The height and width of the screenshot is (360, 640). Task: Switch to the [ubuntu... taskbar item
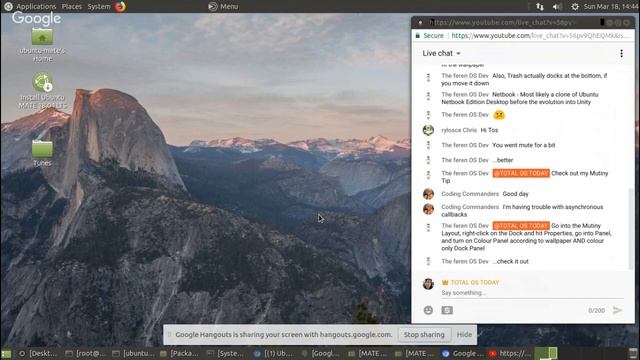pyautogui.click(x=133, y=353)
